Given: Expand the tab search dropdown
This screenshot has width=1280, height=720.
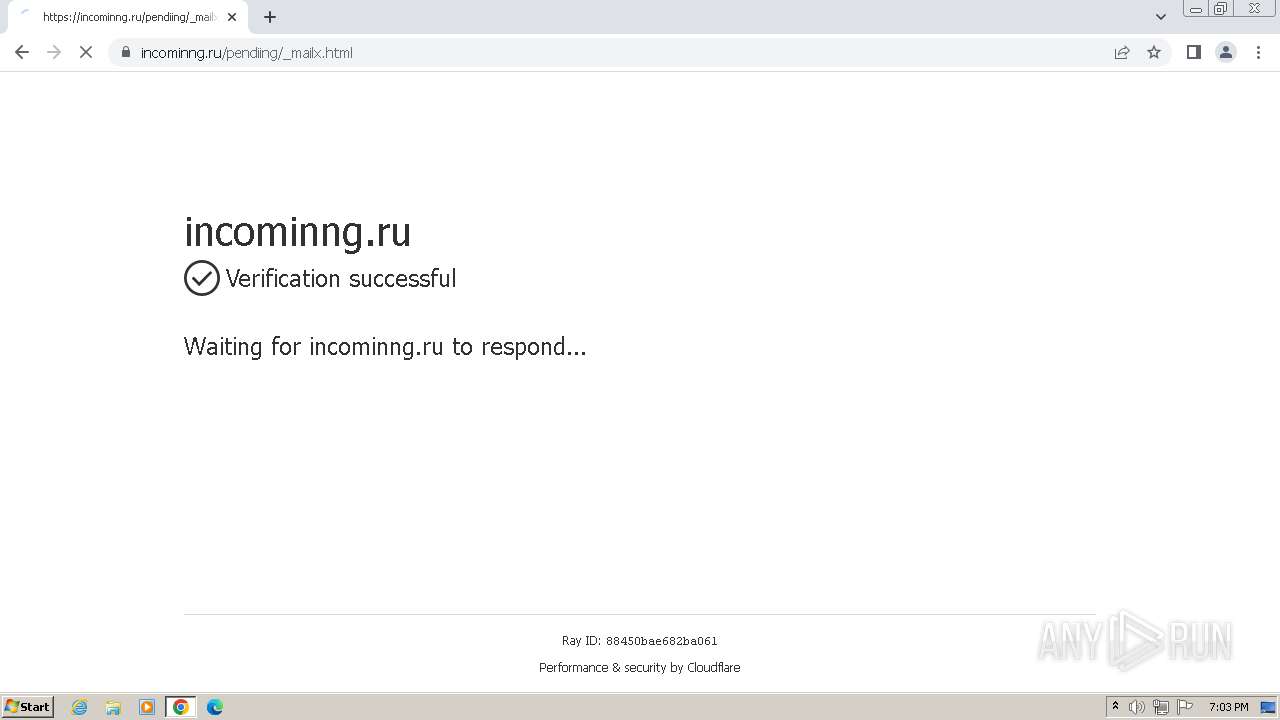Looking at the screenshot, I should [1161, 17].
